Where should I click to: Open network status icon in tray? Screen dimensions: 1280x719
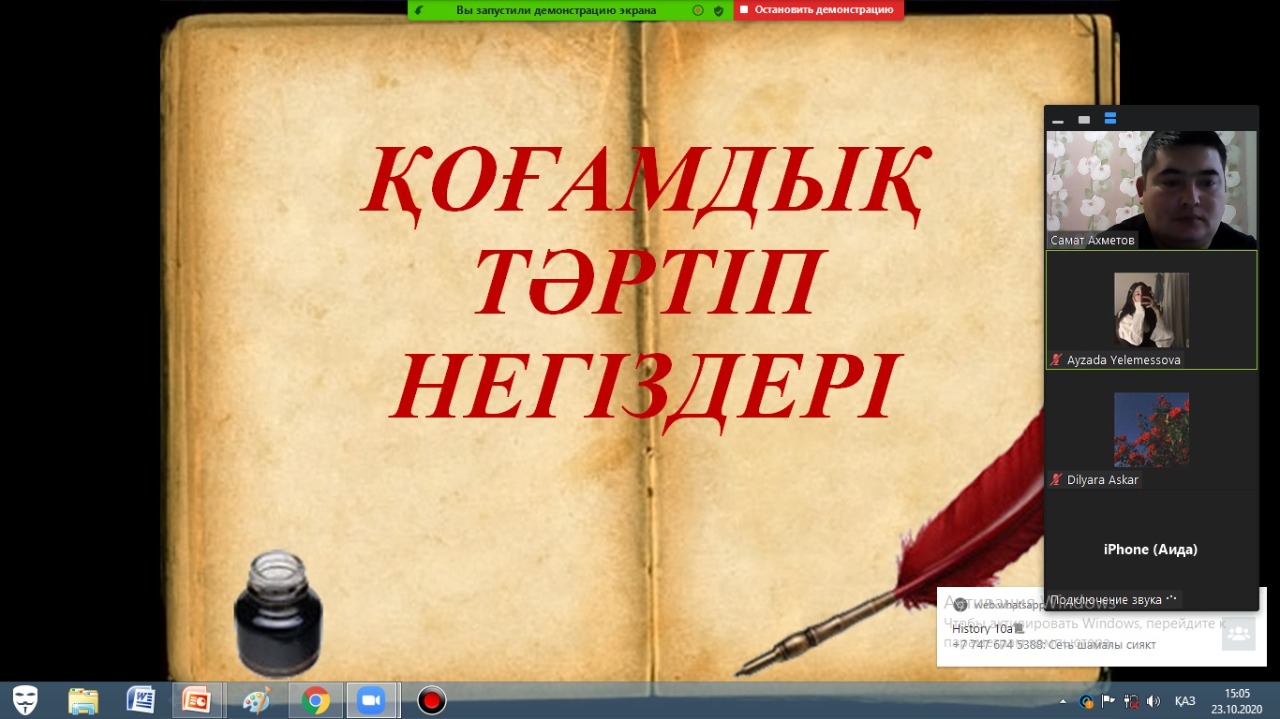1132,701
